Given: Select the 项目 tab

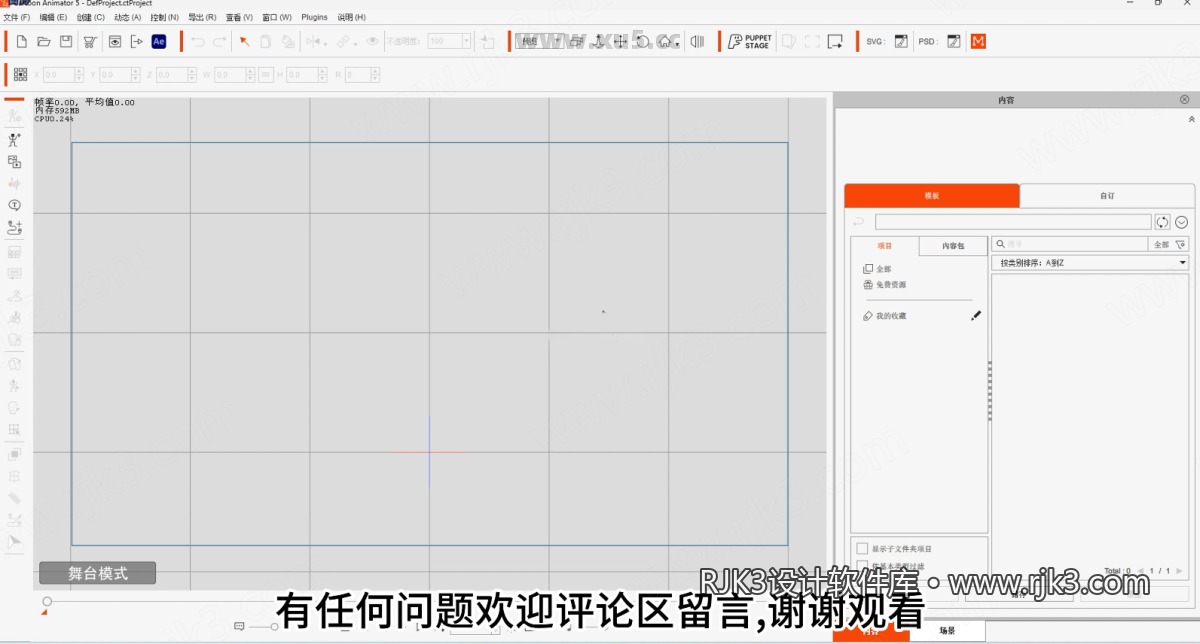Looking at the screenshot, I should [885, 246].
